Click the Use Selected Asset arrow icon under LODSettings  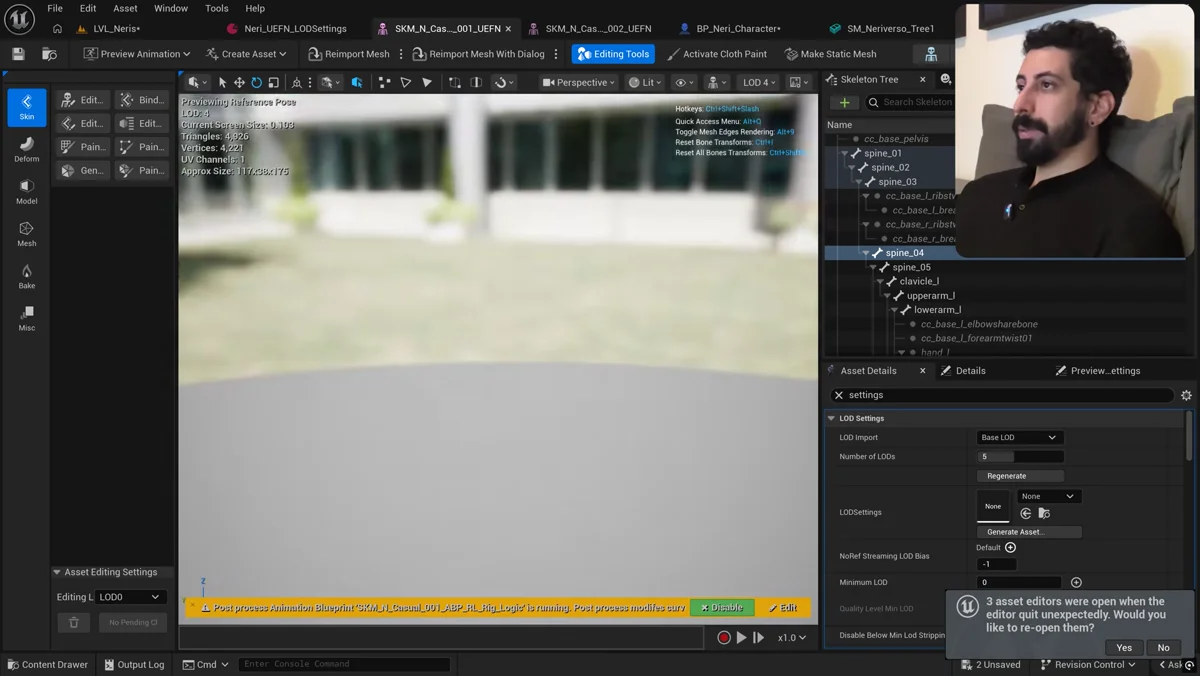[1025, 513]
